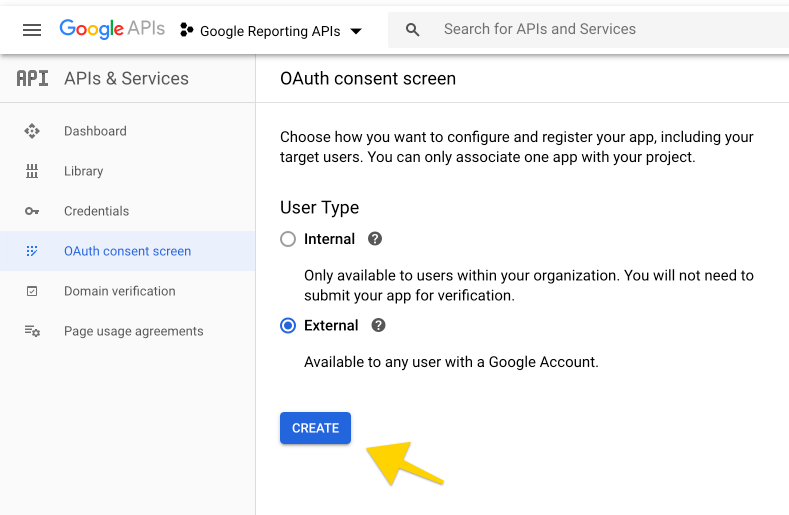Open Page usage agreements in the sidebar
This screenshot has width=789, height=515.
pyautogui.click(x=127, y=331)
